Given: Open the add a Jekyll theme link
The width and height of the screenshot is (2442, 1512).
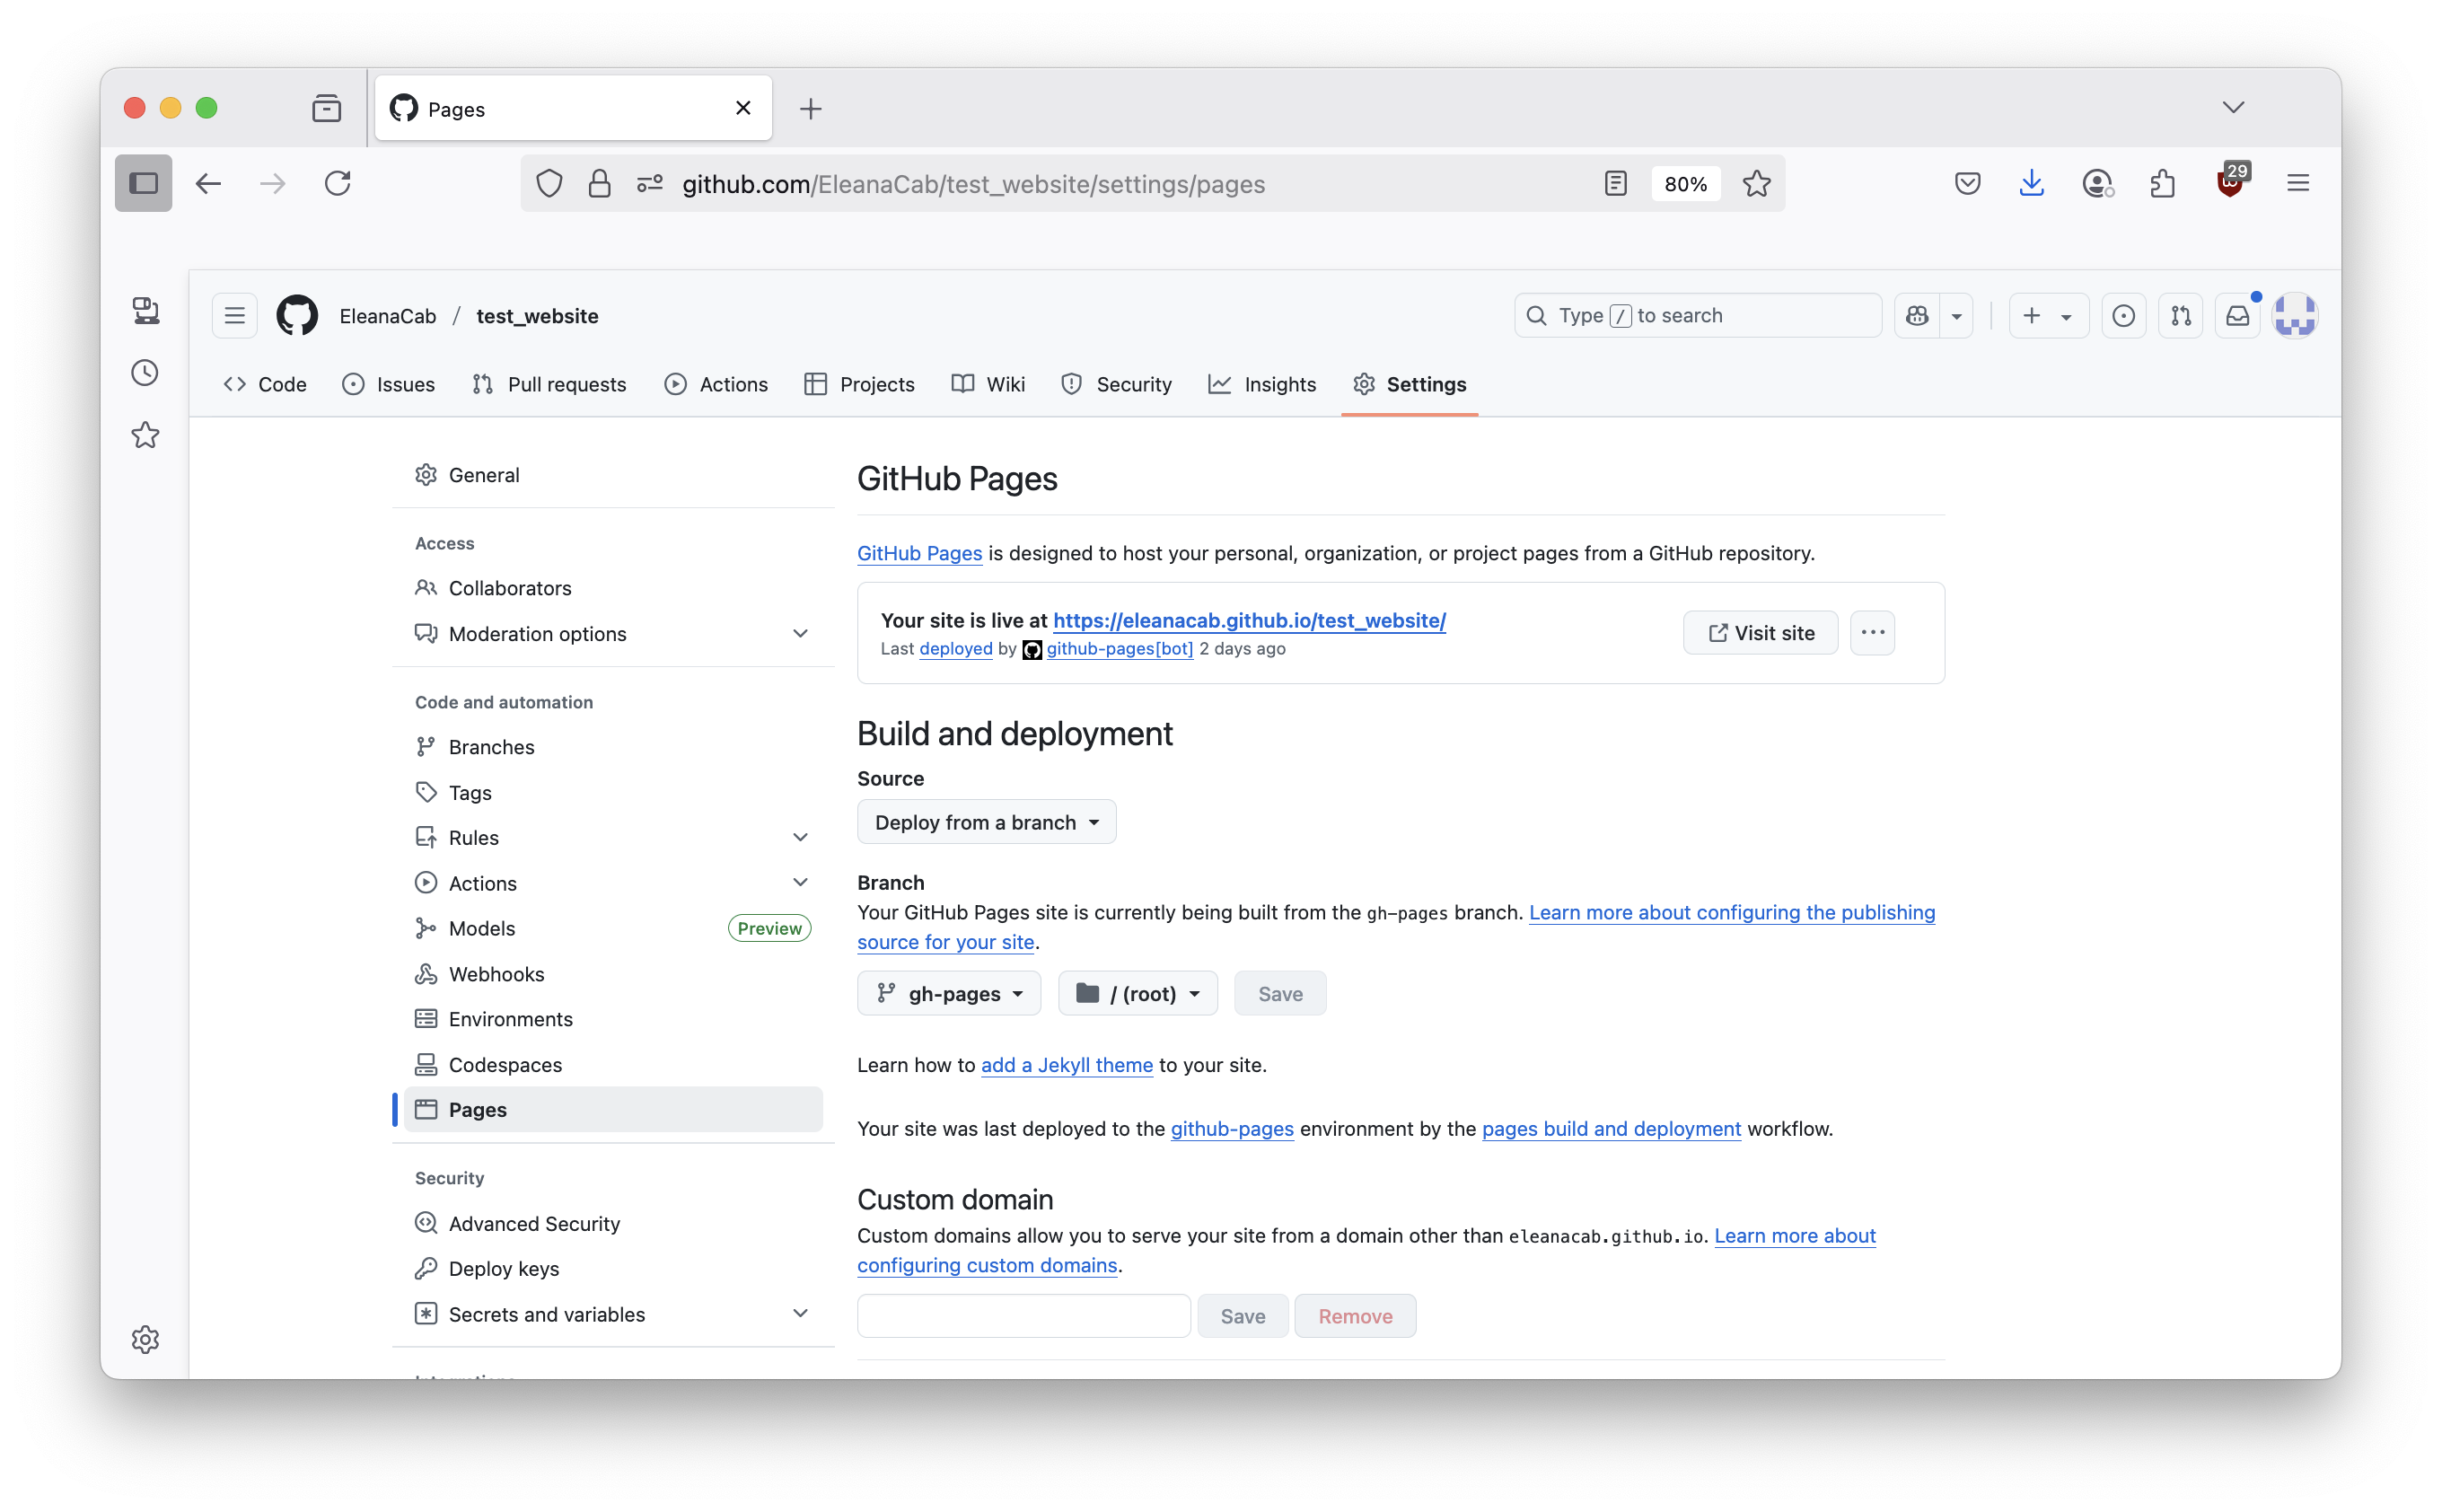Looking at the screenshot, I should coord(1066,1066).
